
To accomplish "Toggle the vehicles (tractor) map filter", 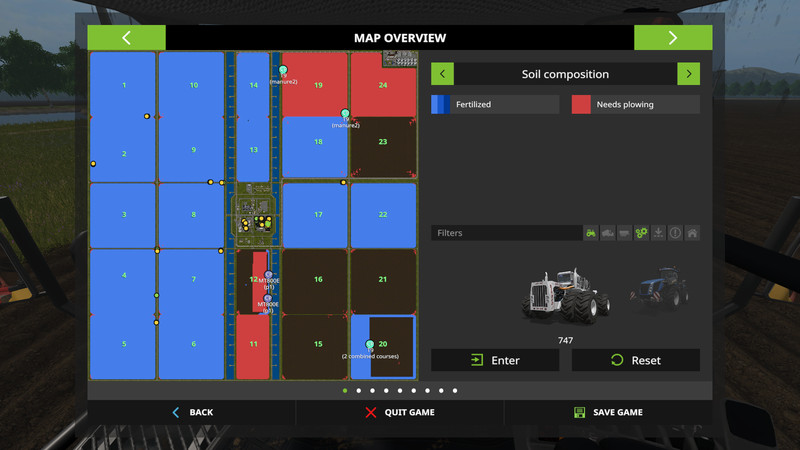I will click(591, 233).
